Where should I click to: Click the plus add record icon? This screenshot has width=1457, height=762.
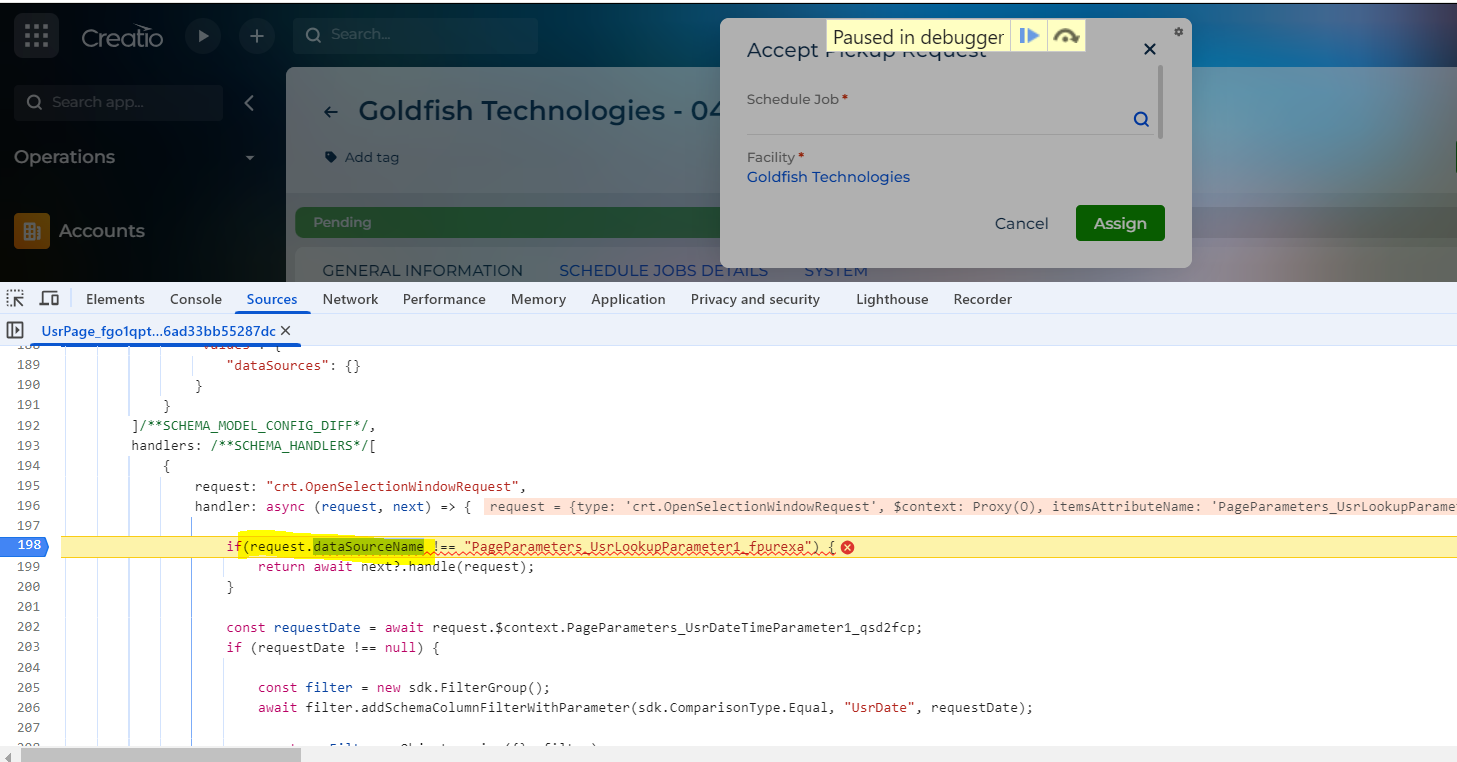(257, 36)
